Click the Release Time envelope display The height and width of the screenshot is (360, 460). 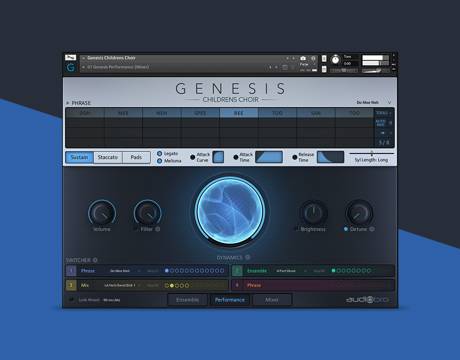pyautogui.click(x=330, y=157)
